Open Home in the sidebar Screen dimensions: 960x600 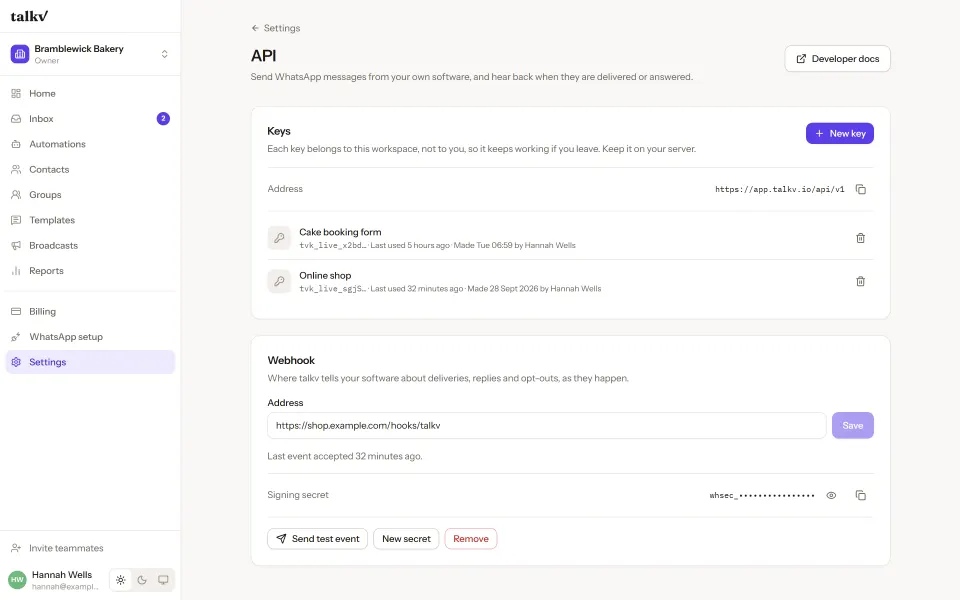coord(90,94)
